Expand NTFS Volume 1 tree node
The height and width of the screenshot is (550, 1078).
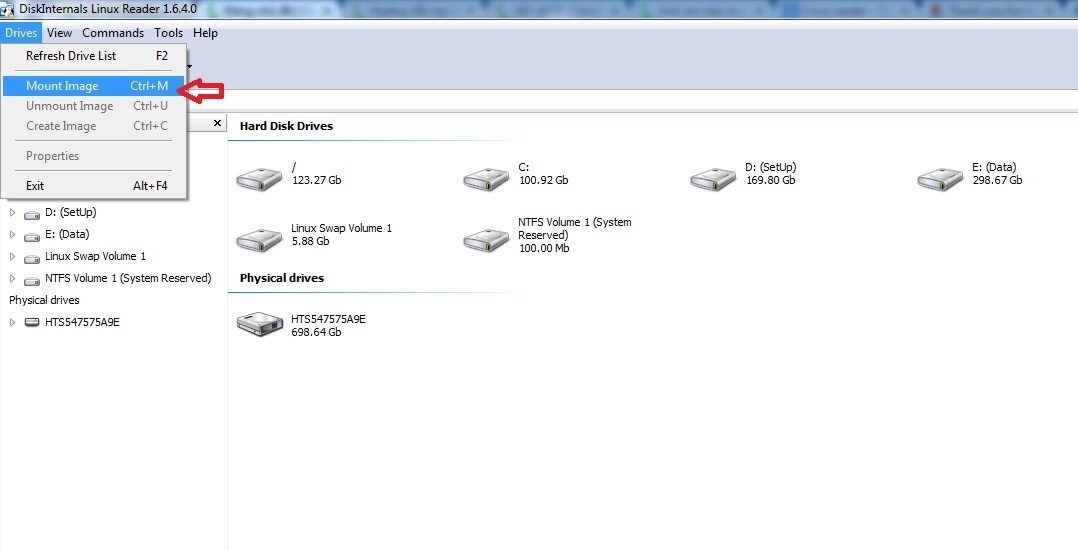click(12, 278)
